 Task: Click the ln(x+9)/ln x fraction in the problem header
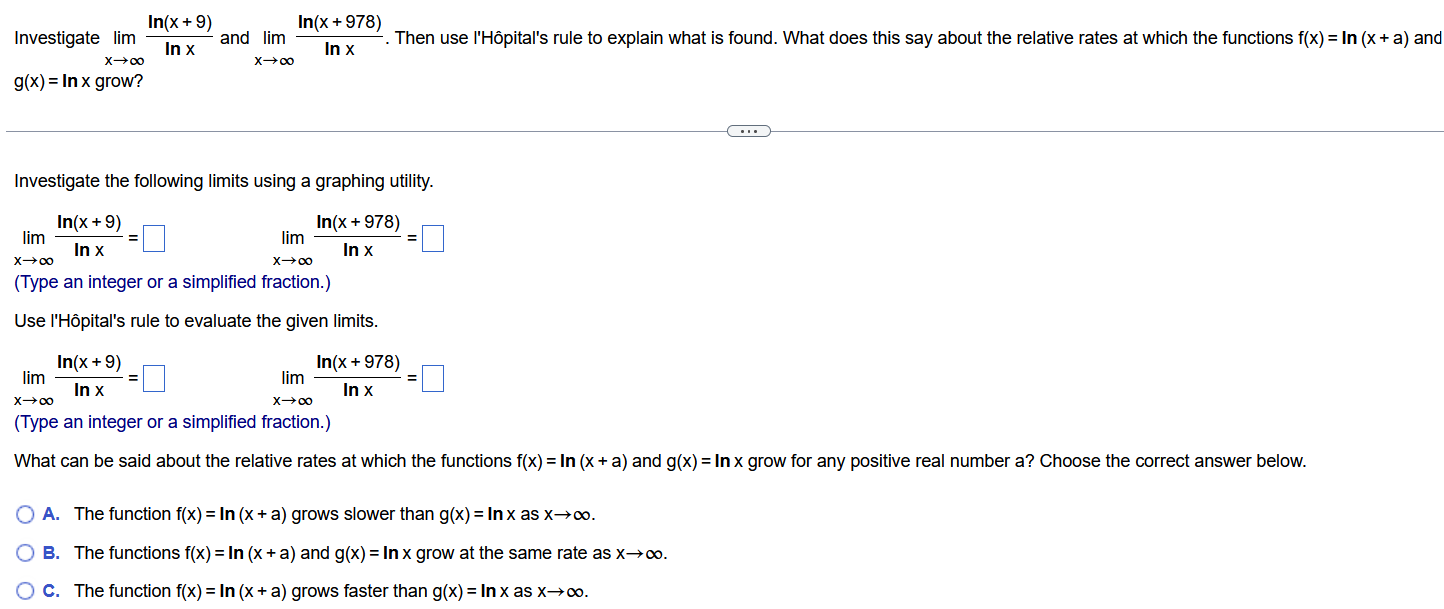179,35
